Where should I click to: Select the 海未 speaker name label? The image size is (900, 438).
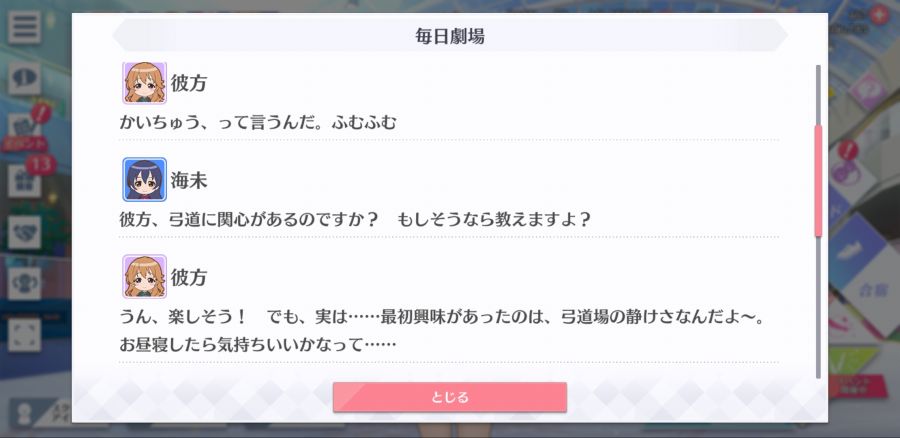pyautogui.click(x=189, y=180)
